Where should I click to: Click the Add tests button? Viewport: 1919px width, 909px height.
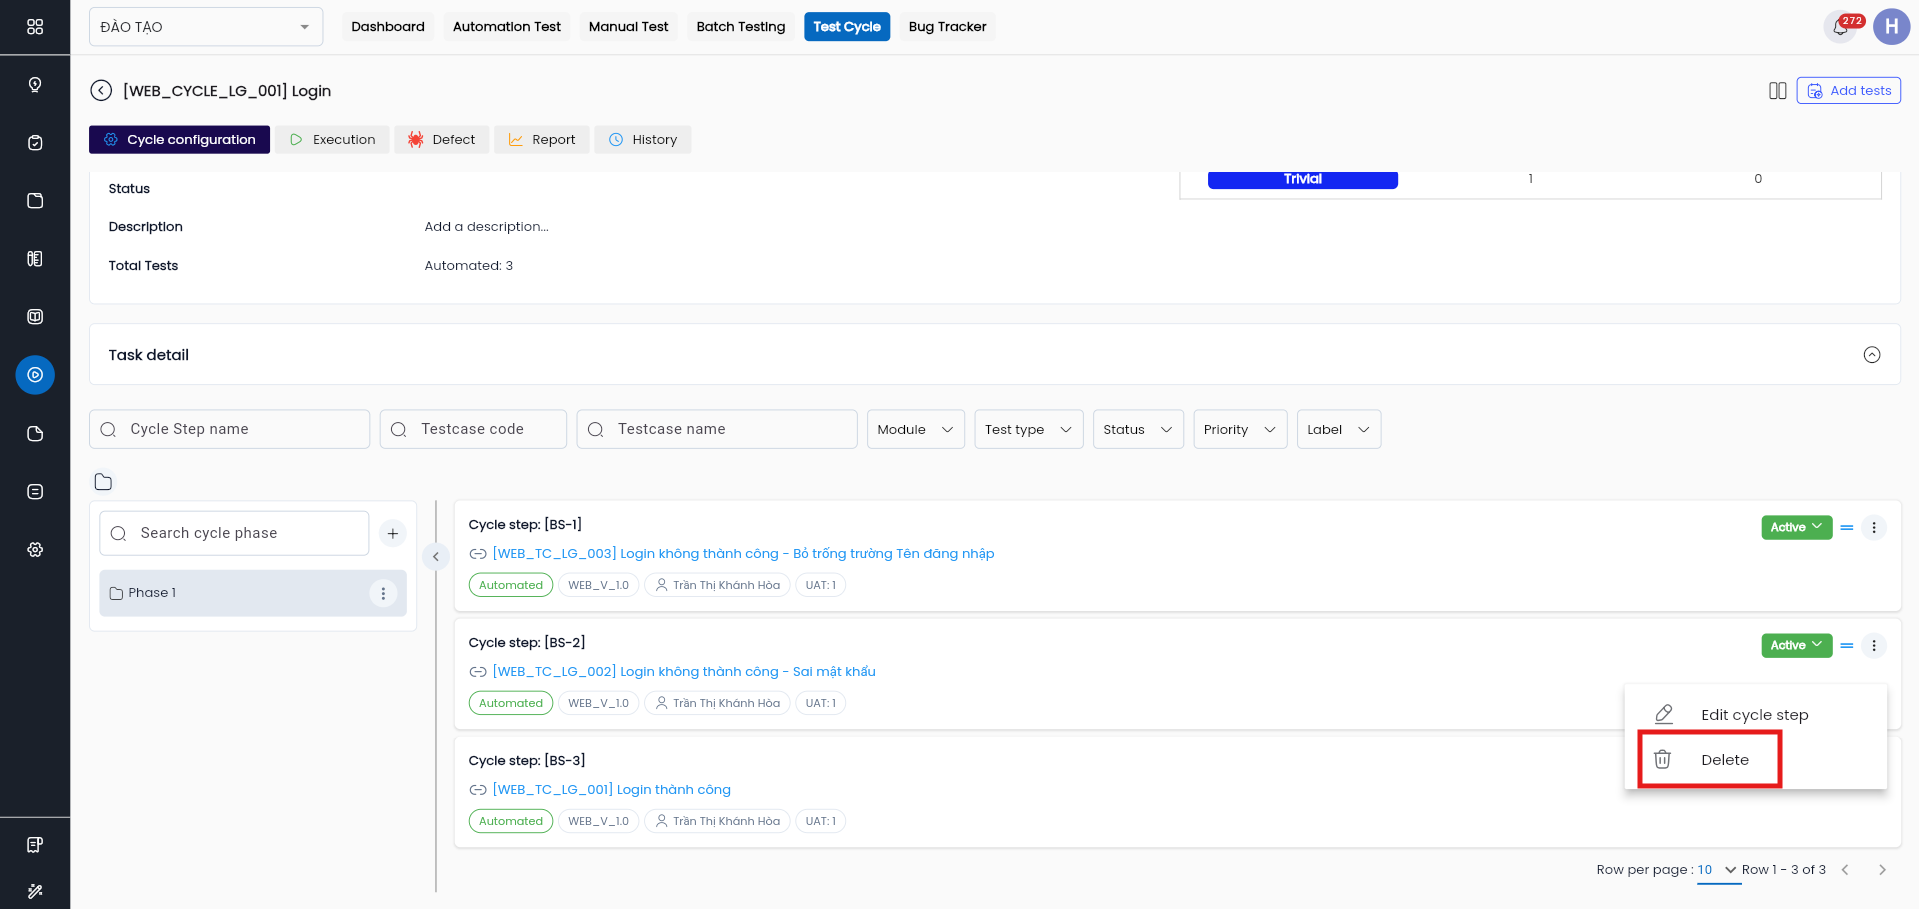coord(1848,91)
